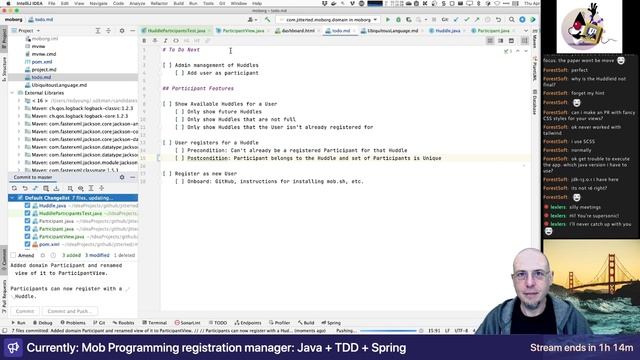Switch to editor-only view in the markdown editor
The width and height of the screenshot is (640, 360).
[490, 41]
